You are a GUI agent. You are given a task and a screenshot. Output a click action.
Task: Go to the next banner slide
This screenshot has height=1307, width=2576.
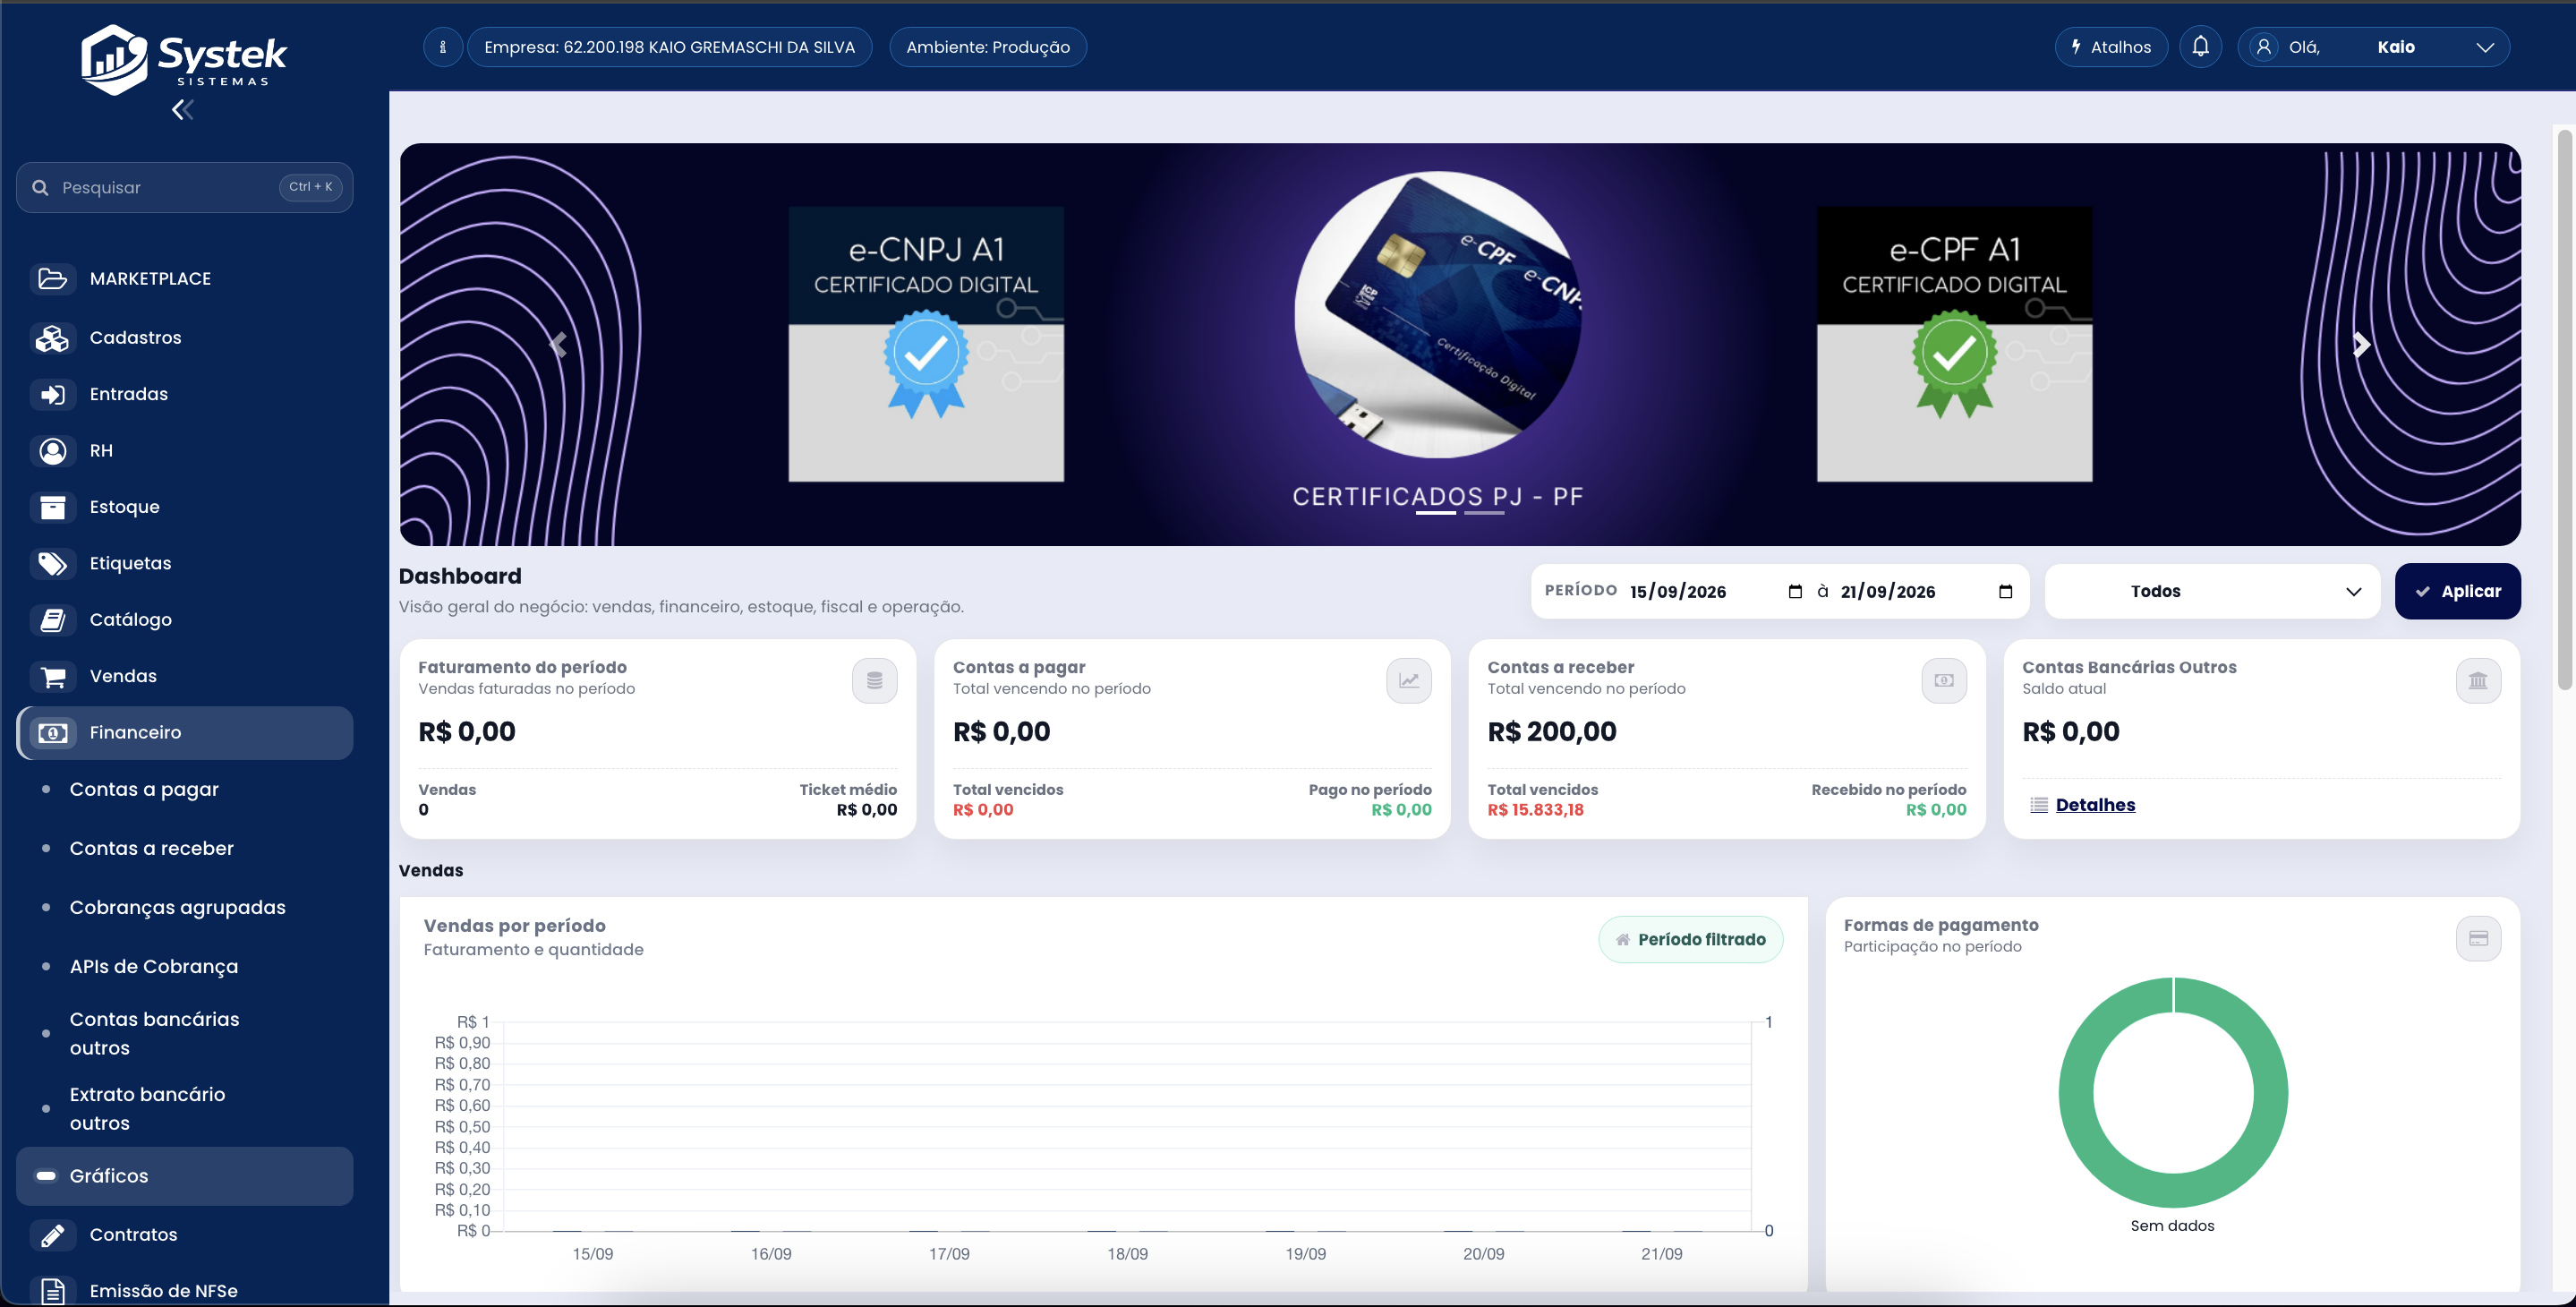(x=2361, y=345)
